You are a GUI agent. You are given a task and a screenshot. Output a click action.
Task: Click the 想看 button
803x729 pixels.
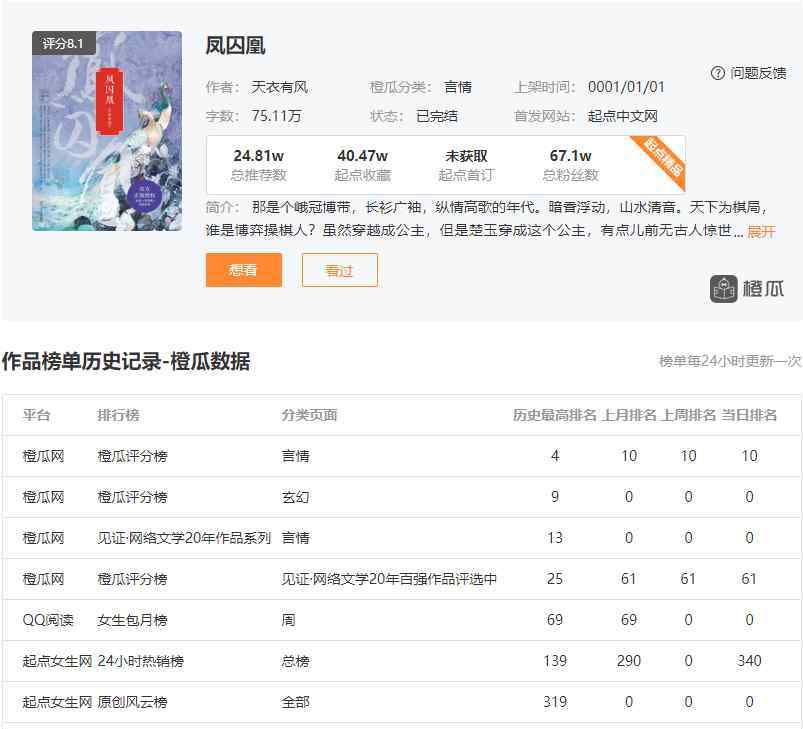click(244, 270)
